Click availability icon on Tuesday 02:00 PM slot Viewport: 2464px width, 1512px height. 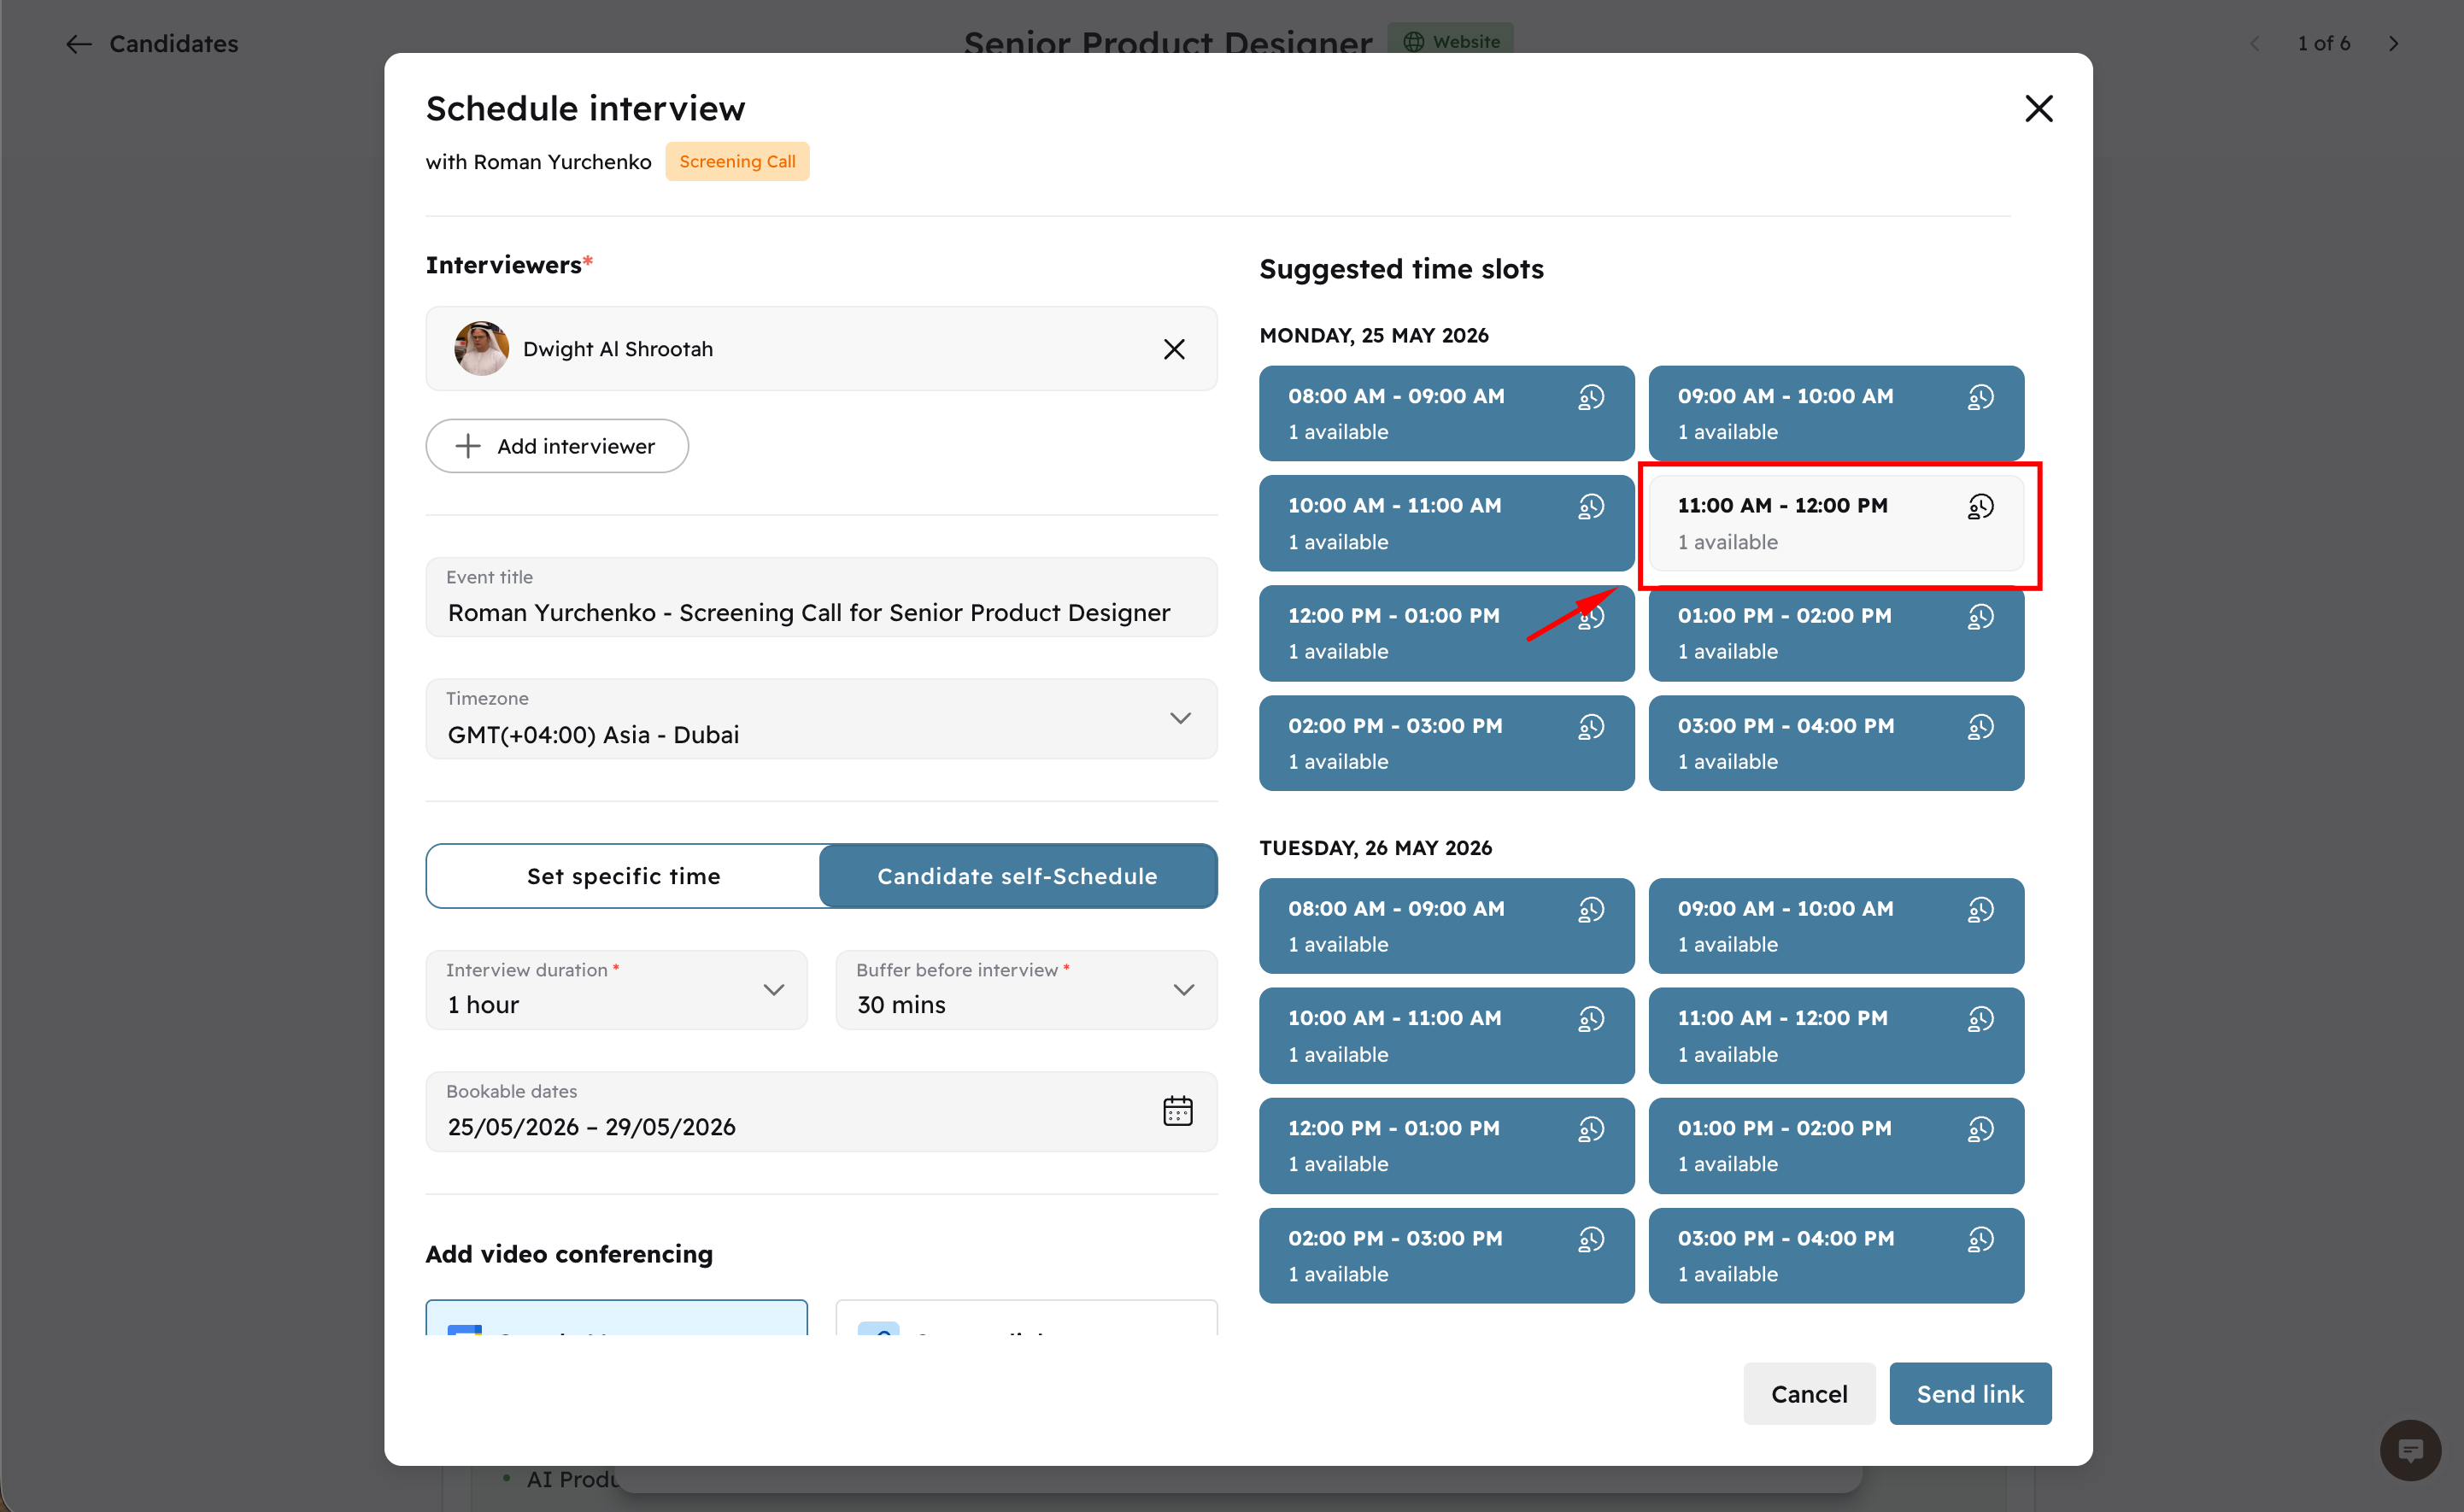tap(1591, 1239)
